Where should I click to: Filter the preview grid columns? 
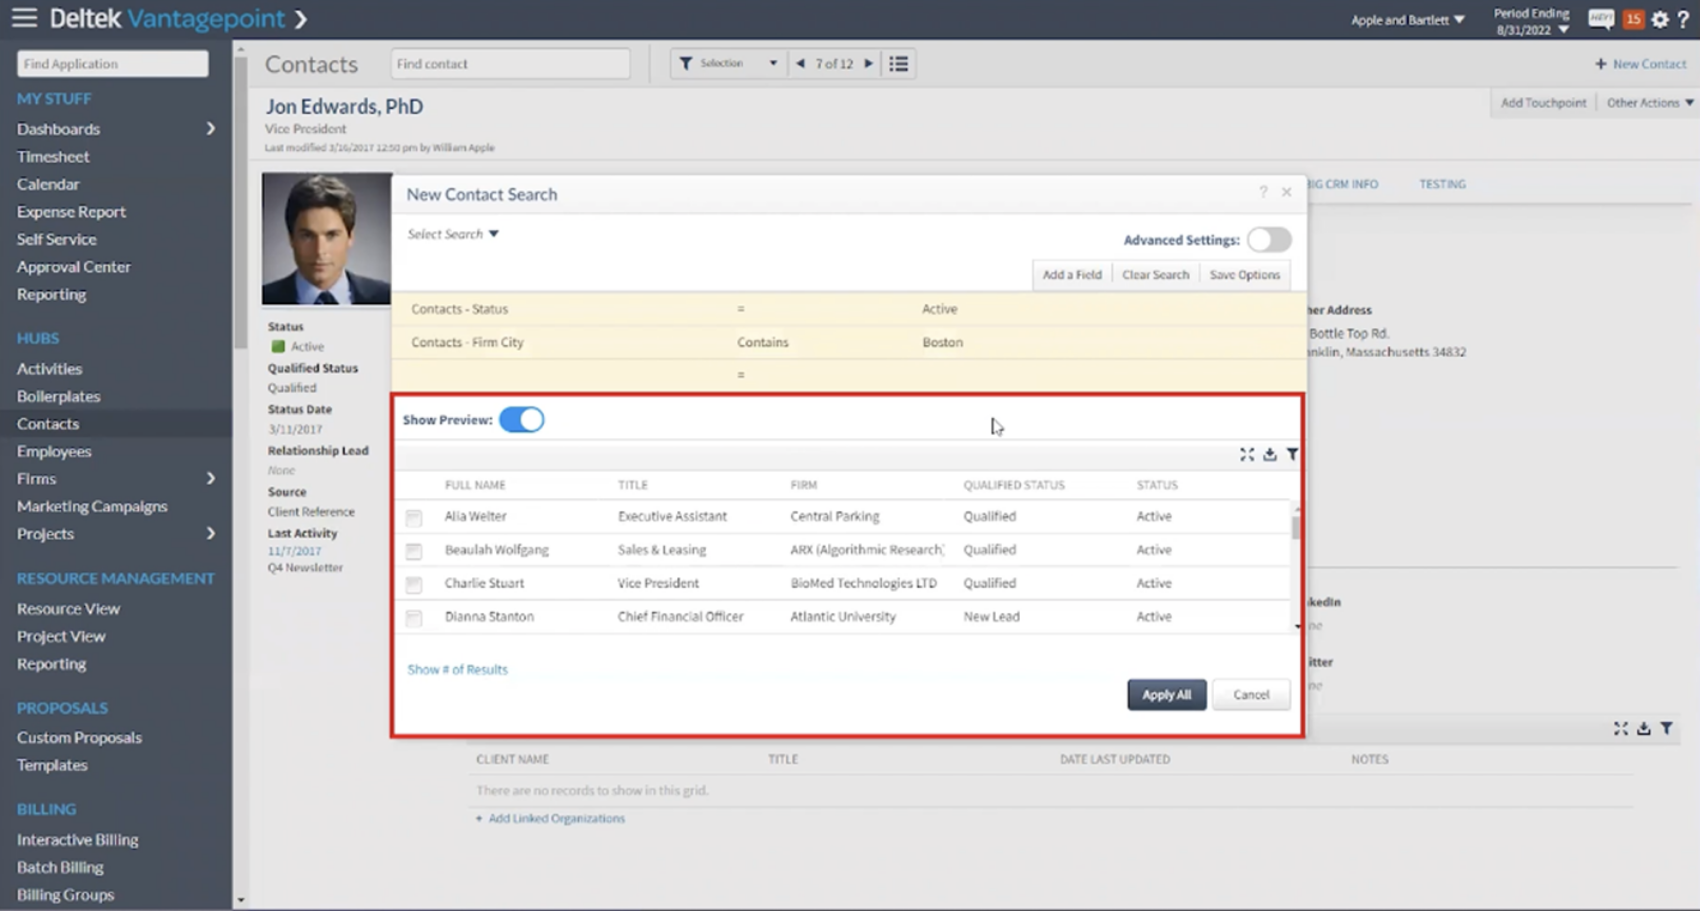pos(1292,454)
